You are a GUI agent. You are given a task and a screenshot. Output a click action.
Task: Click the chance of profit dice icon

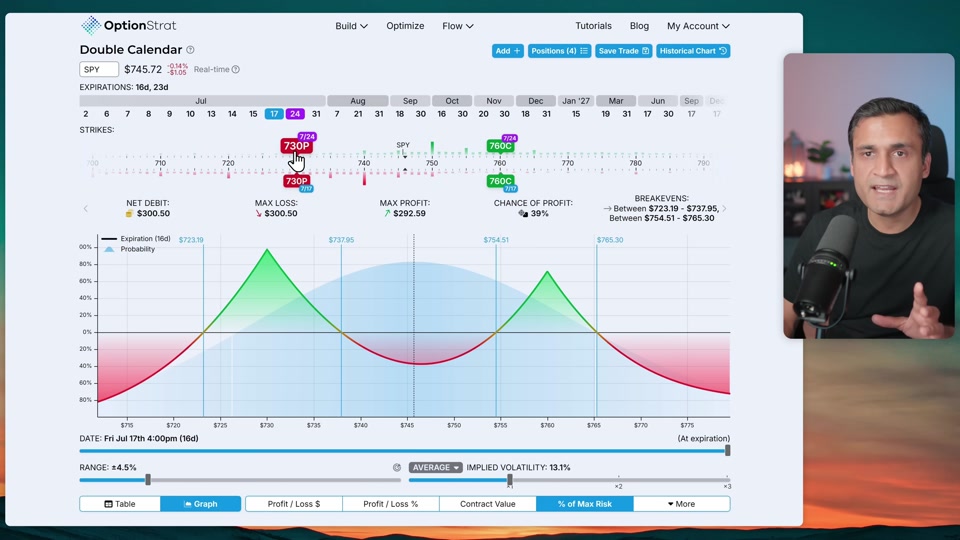(523, 214)
